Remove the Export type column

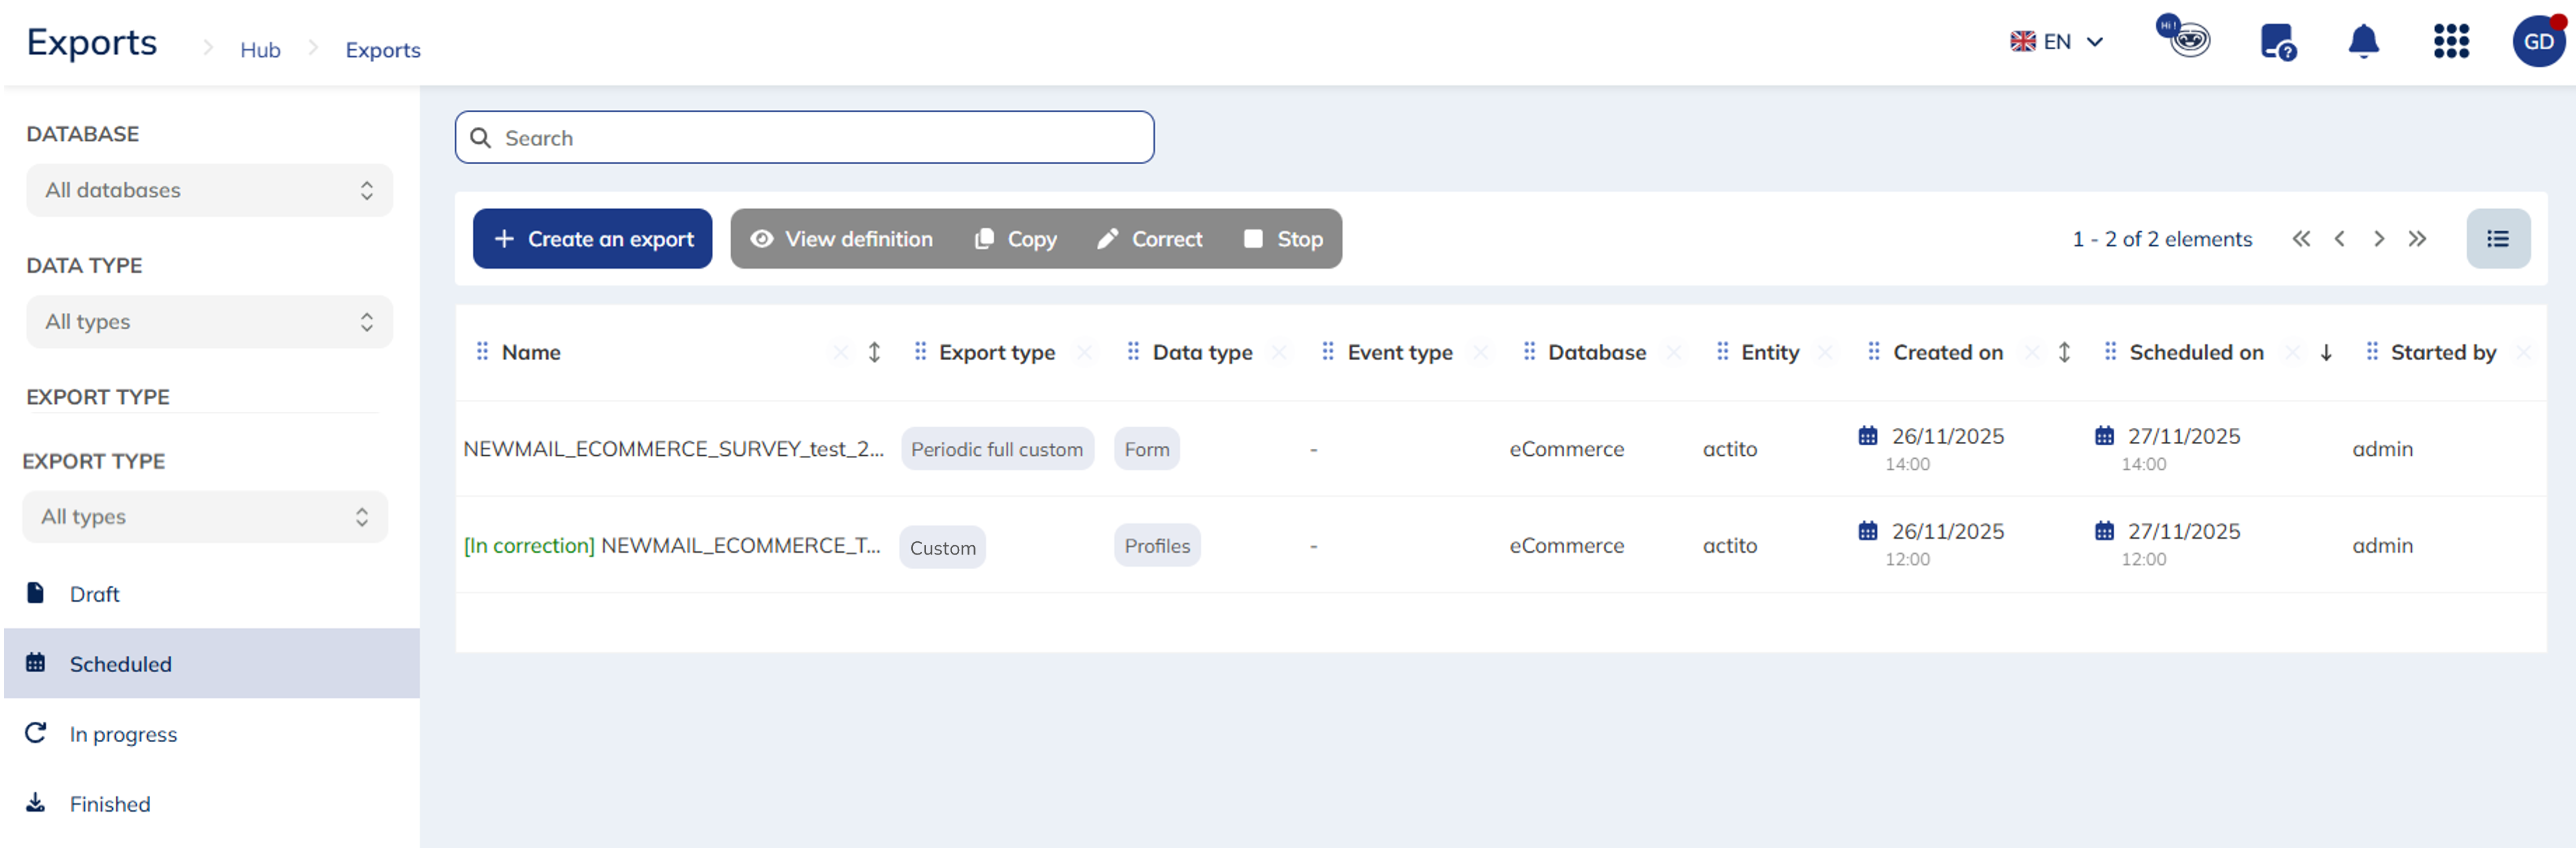pyautogui.click(x=1084, y=352)
